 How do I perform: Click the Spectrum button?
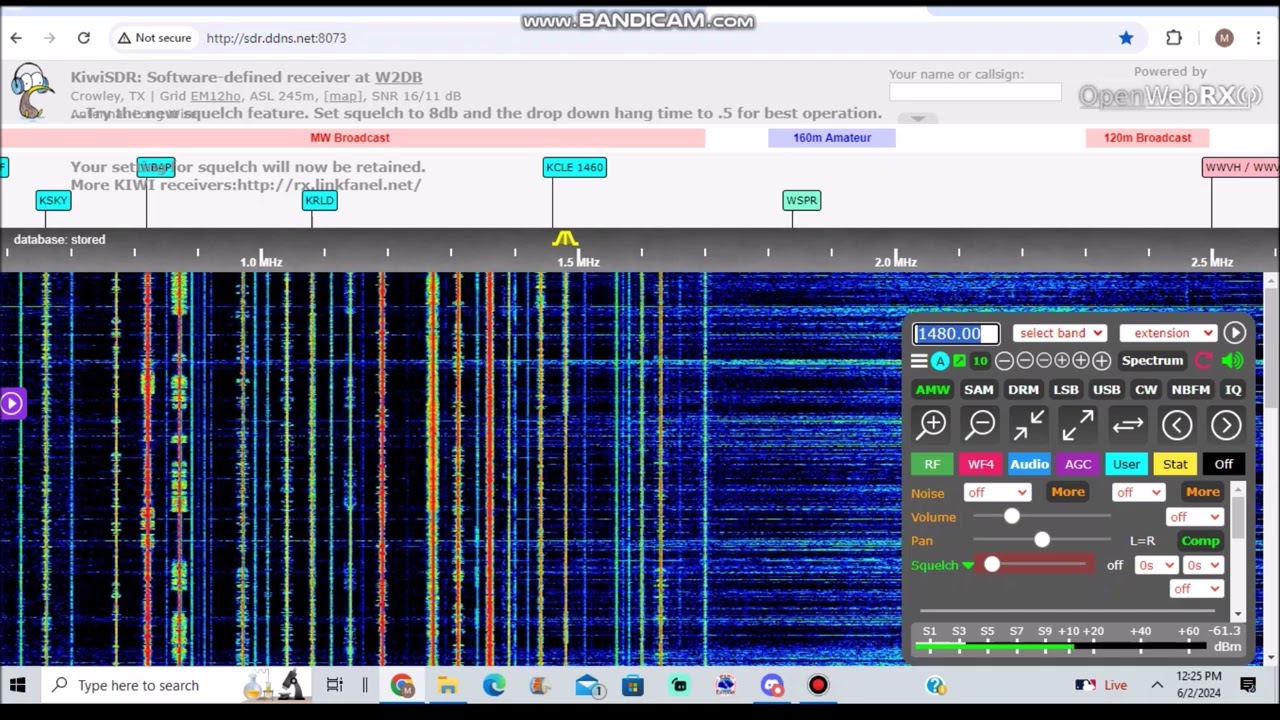pyautogui.click(x=1152, y=361)
